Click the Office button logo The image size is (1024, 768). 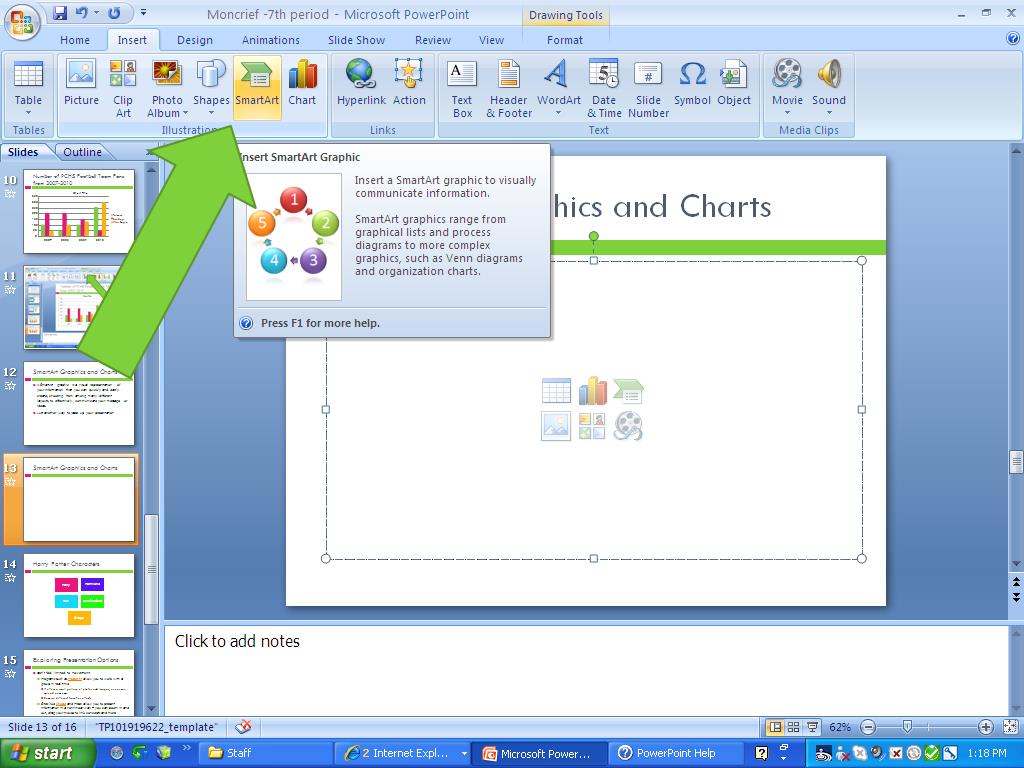pos(22,22)
